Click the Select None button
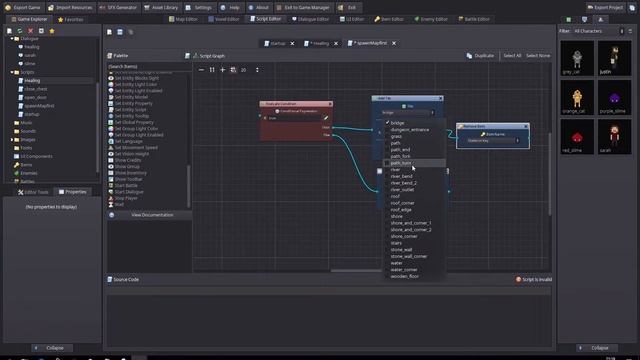 538,56
